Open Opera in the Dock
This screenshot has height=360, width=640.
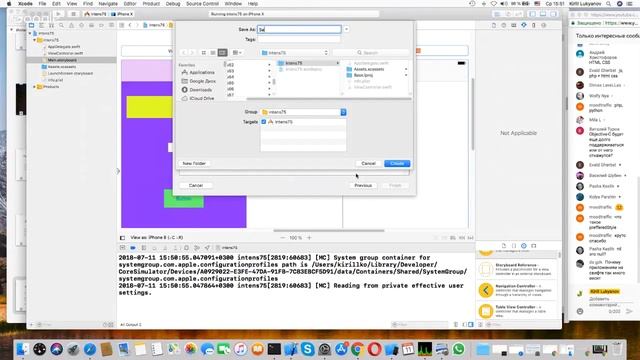click(x=374, y=349)
